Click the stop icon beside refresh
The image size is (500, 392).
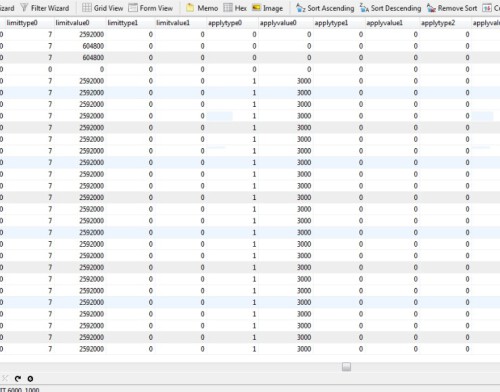(x=30, y=378)
